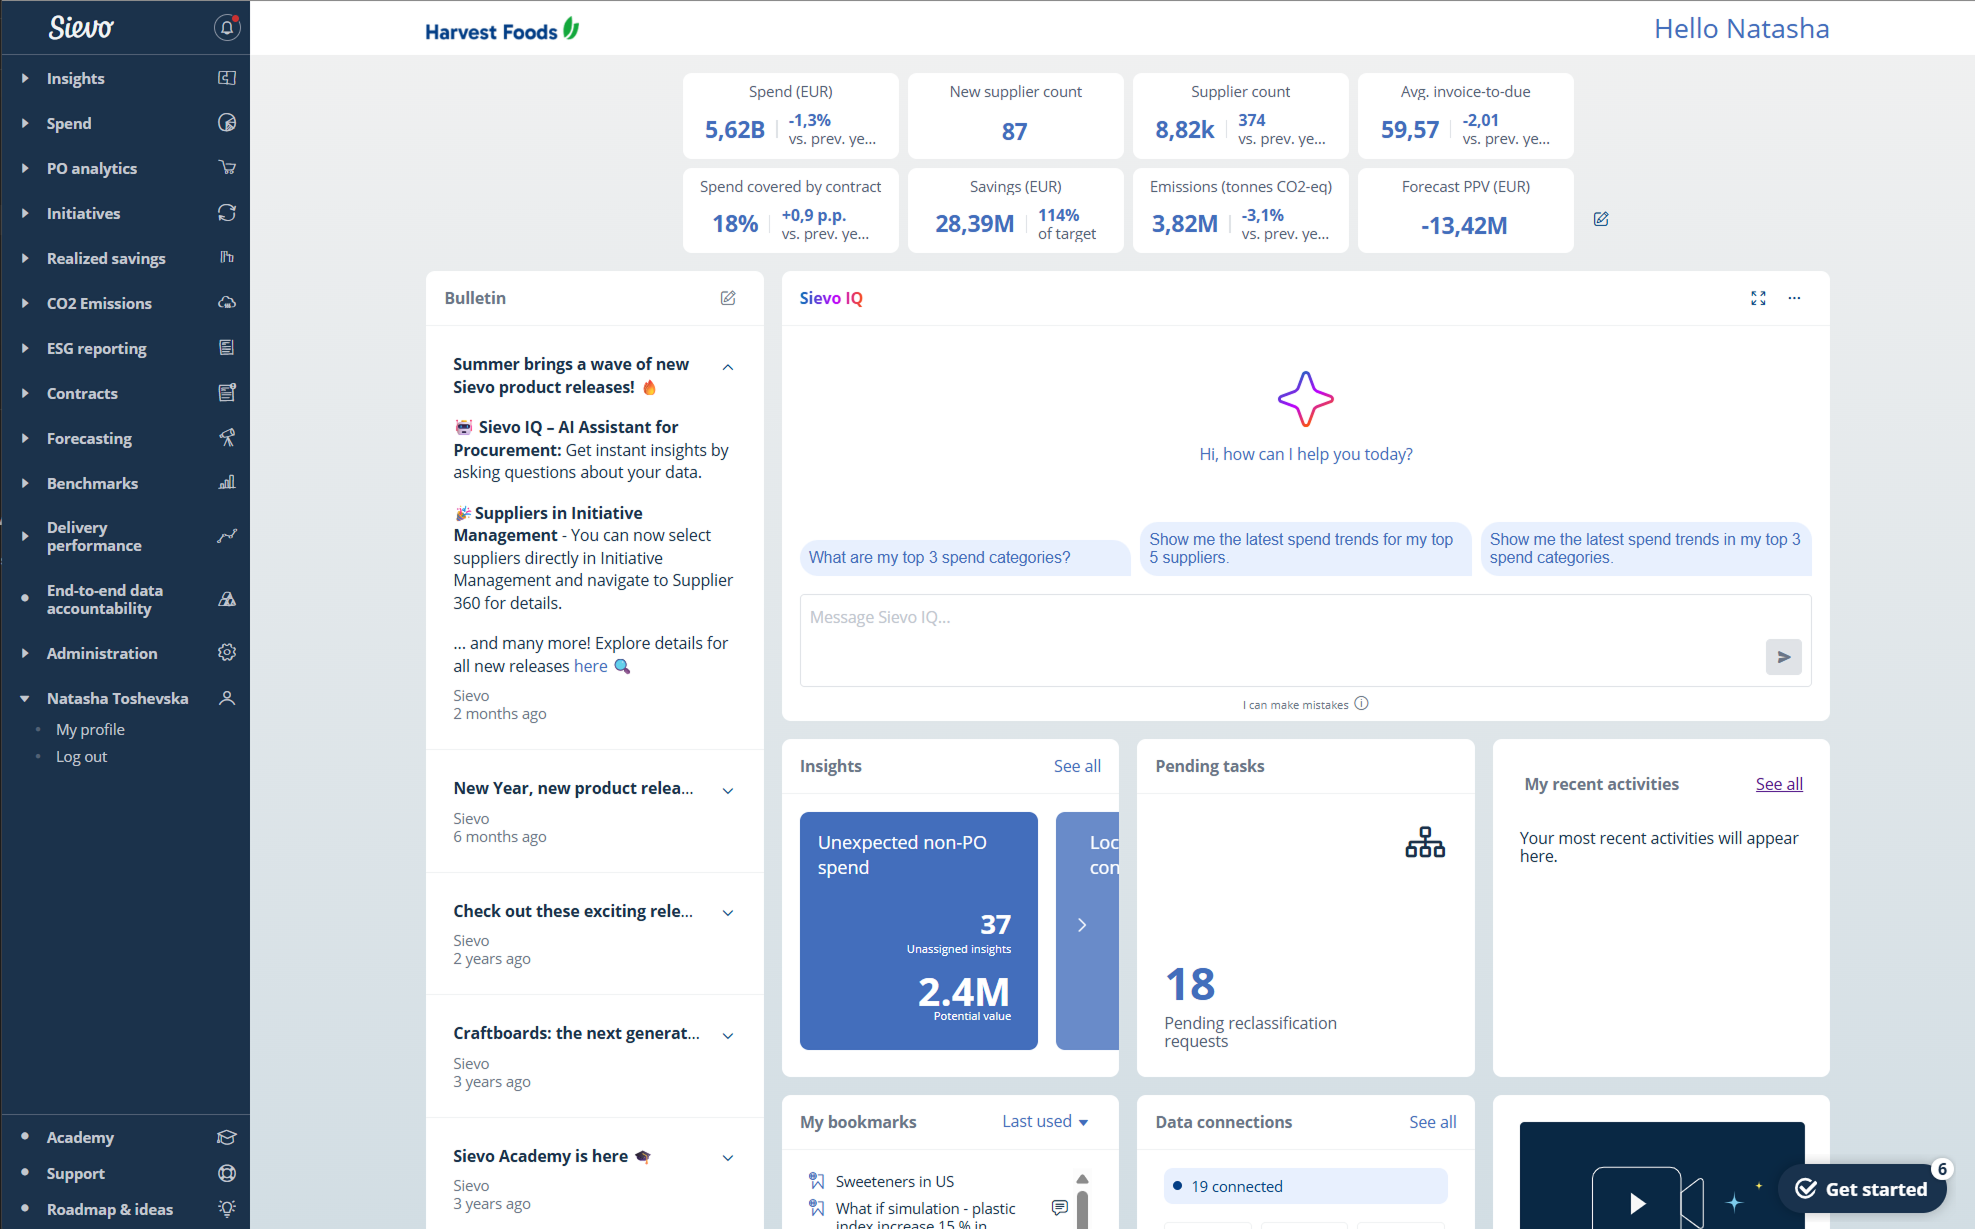
Task: Click the Message Sievo IQ input field
Action: [x=1280, y=640]
